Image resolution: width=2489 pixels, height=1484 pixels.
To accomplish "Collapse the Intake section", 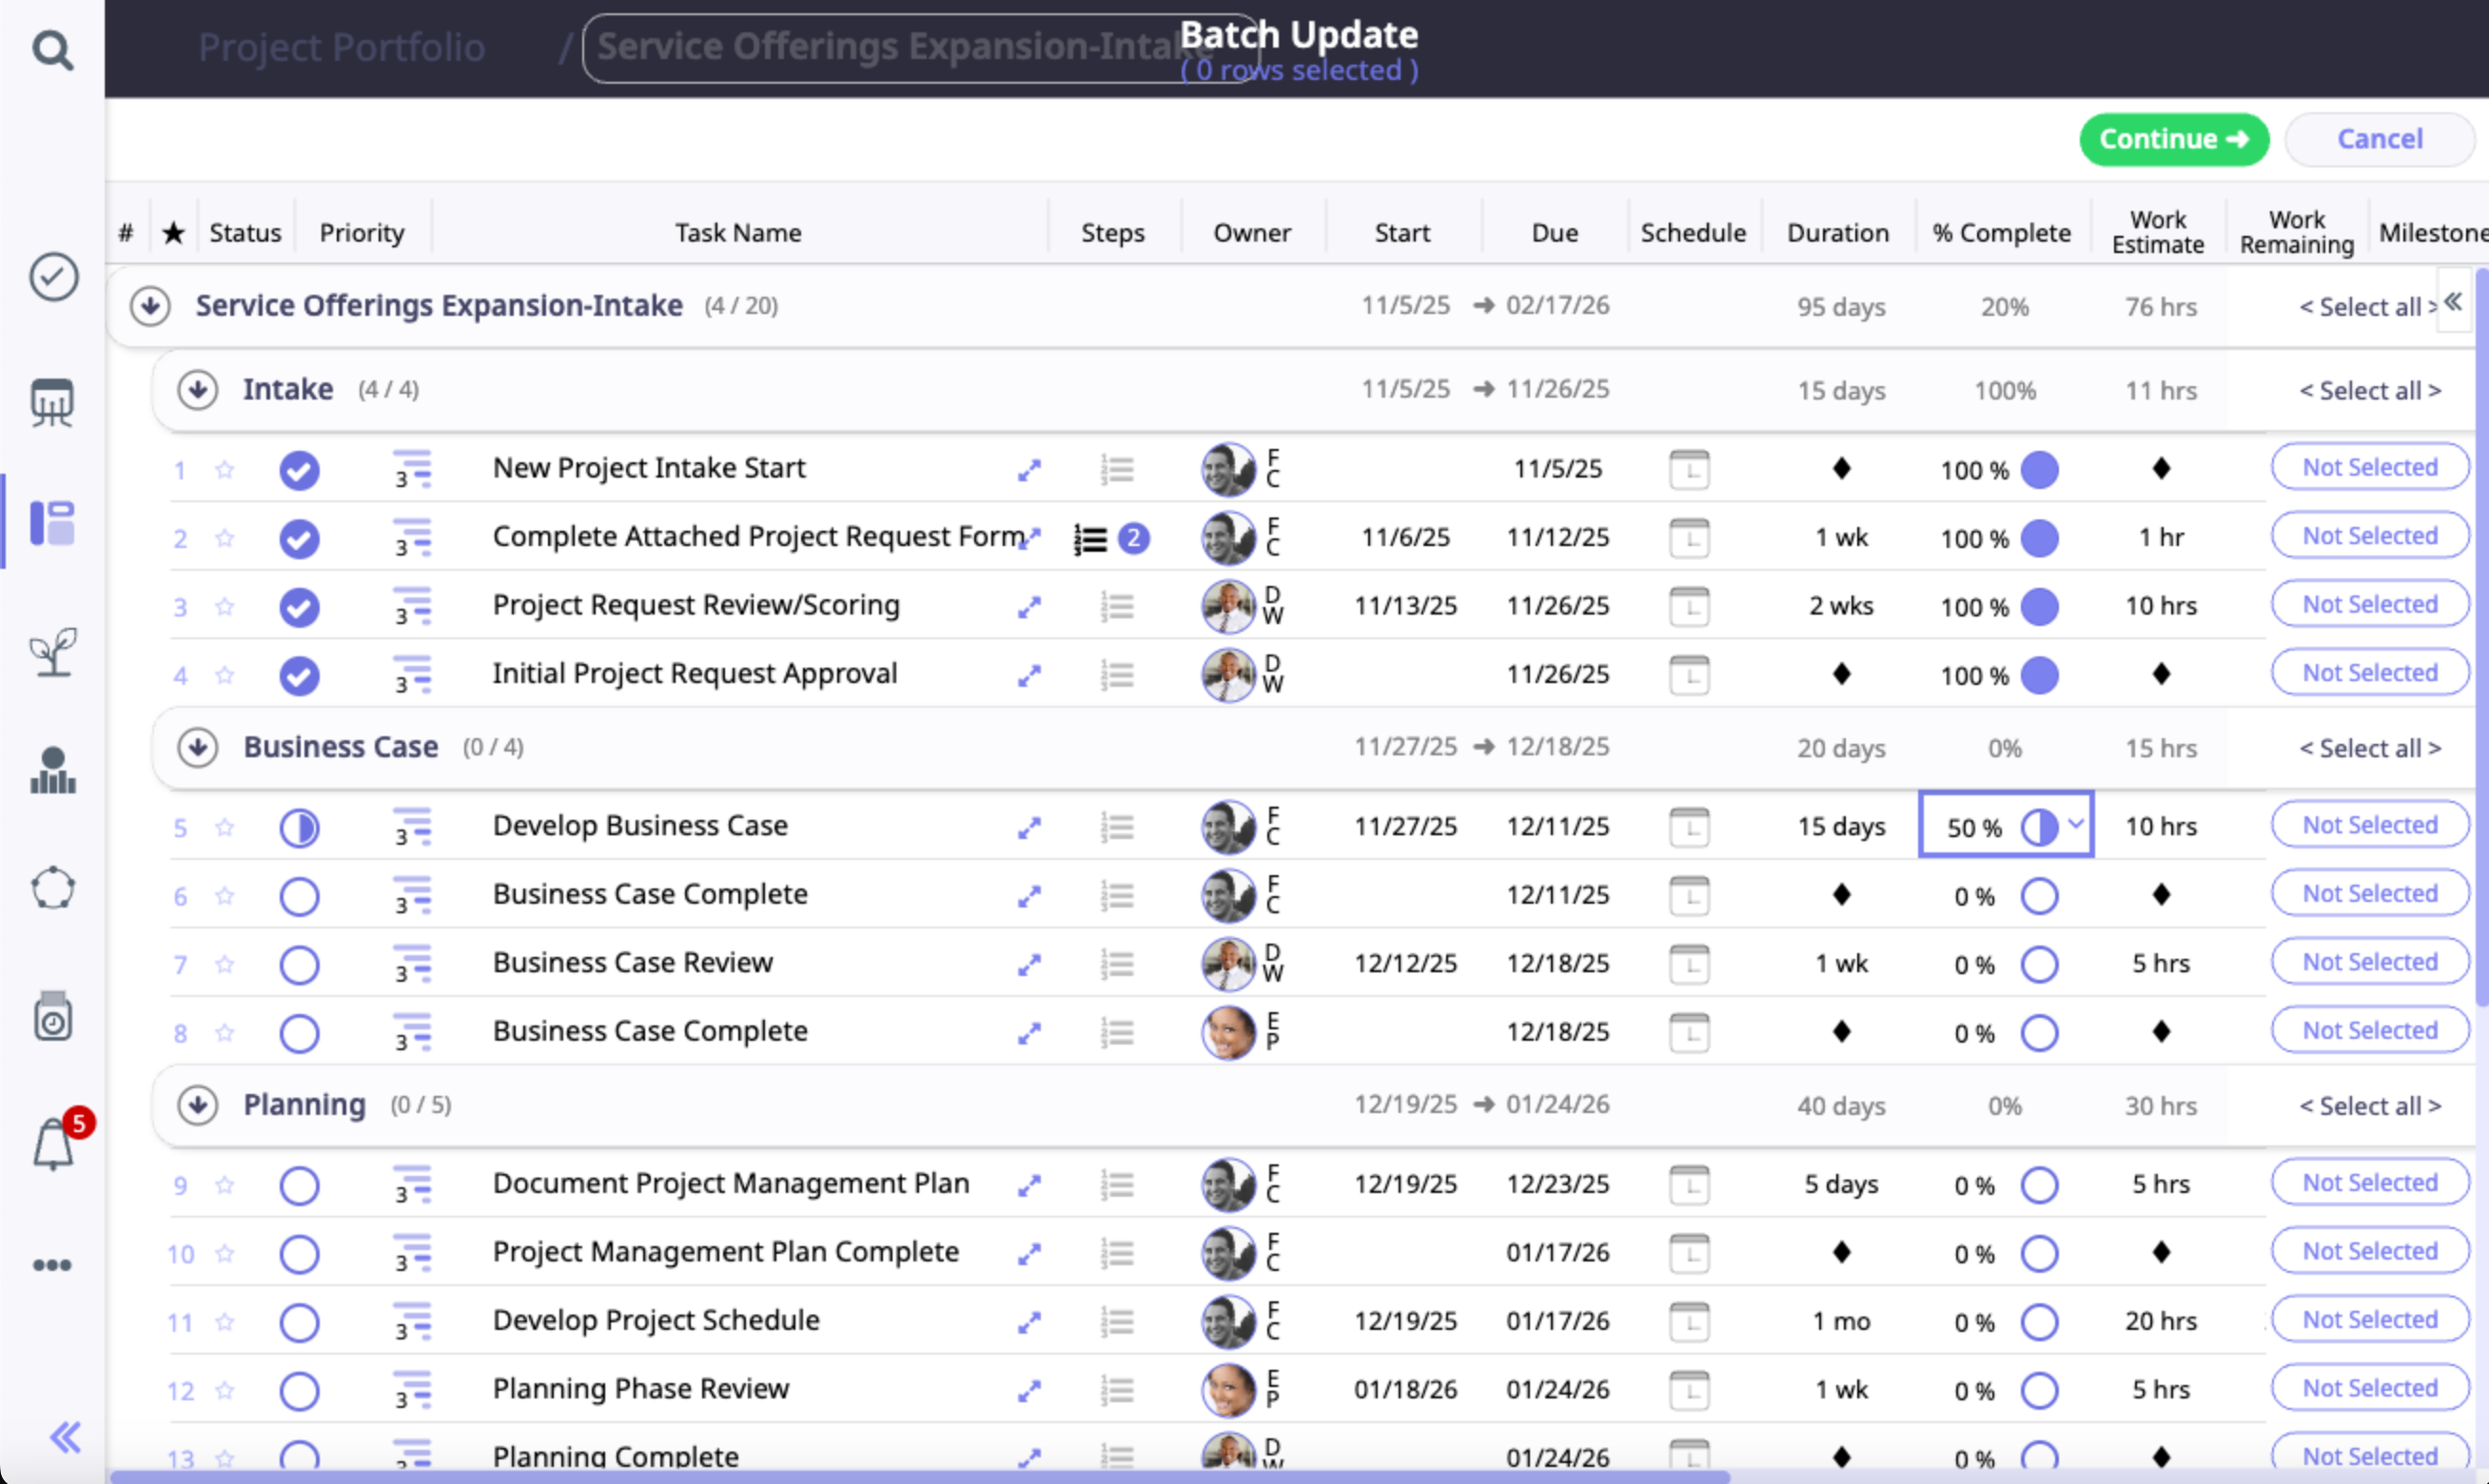I will [x=198, y=390].
